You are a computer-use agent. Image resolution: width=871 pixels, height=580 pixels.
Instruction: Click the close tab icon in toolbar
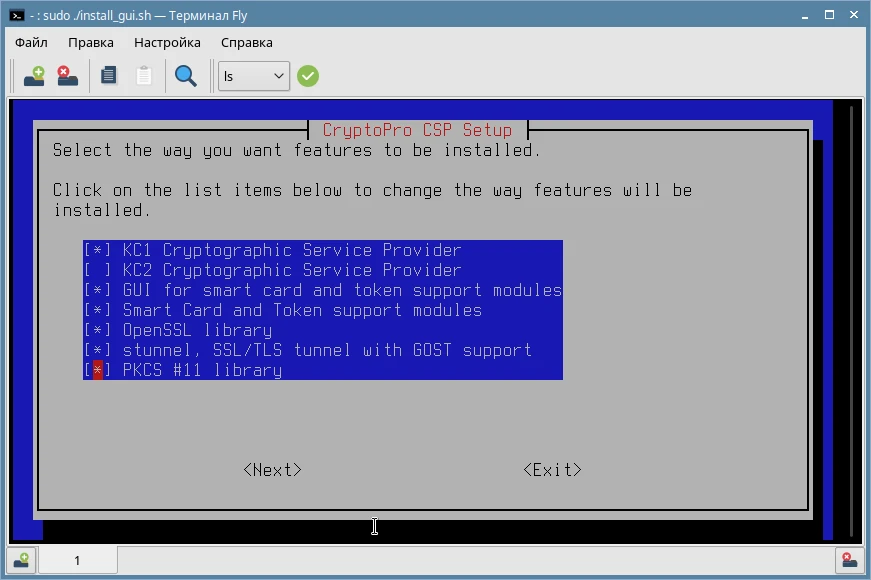click(x=67, y=76)
